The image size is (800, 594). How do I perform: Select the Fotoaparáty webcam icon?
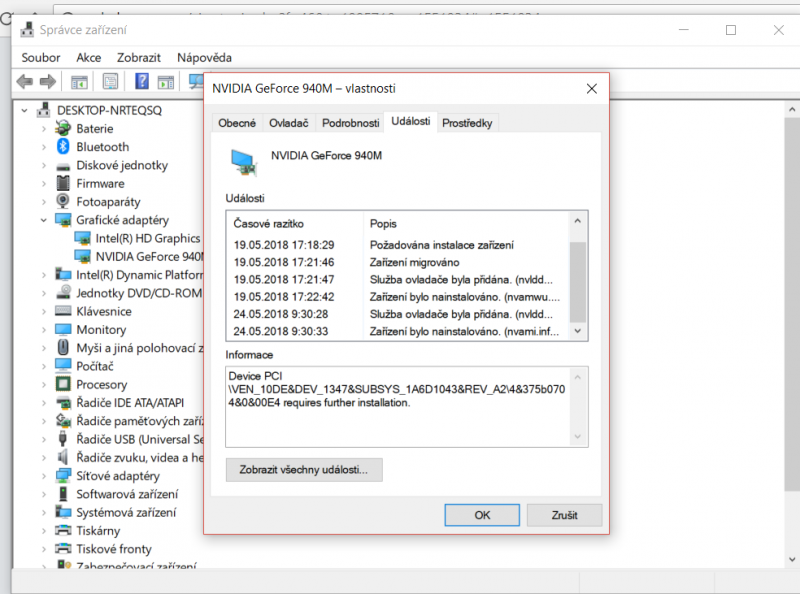click(x=63, y=201)
